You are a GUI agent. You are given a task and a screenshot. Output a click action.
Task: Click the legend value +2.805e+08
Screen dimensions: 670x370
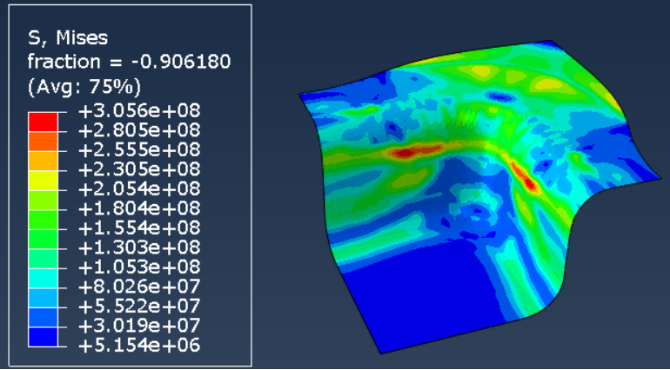[x=139, y=130]
